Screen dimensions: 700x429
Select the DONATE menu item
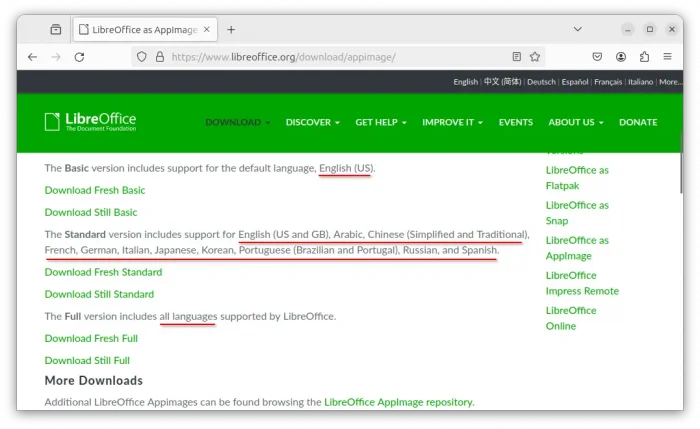click(638, 122)
